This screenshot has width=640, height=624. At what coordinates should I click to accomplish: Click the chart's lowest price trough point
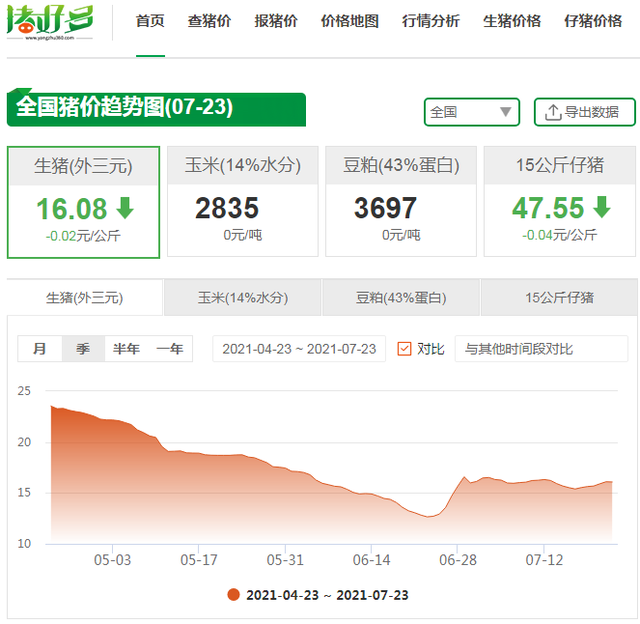tap(429, 517)
